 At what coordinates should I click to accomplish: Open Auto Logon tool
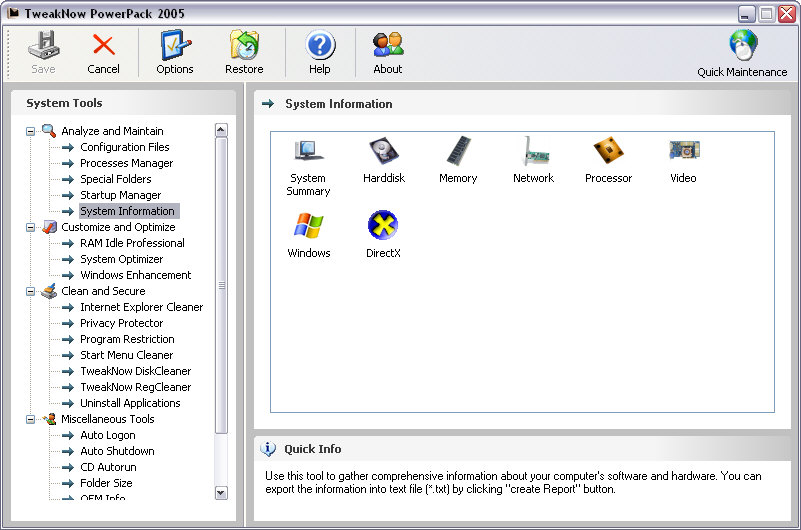coord(108,435)
